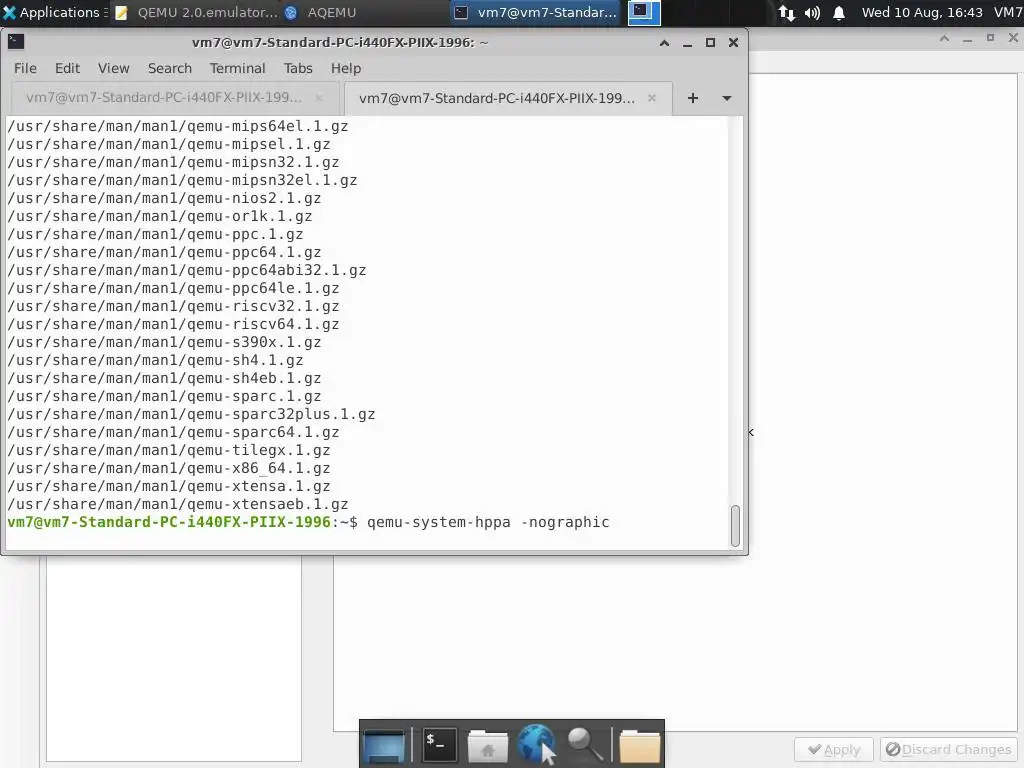Open the Terminal menu
The height and width of the screenshot is (768, 1024).
238,68
